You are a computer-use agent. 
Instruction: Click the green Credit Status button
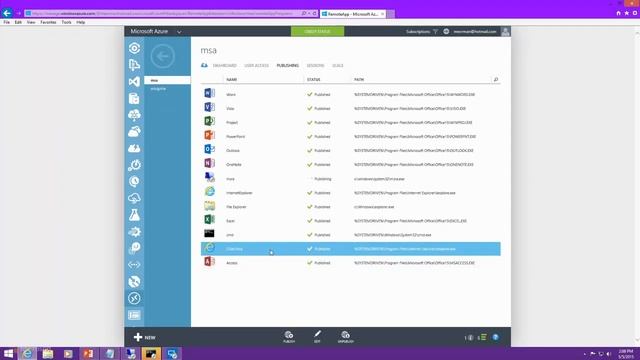tap(317, 31)
